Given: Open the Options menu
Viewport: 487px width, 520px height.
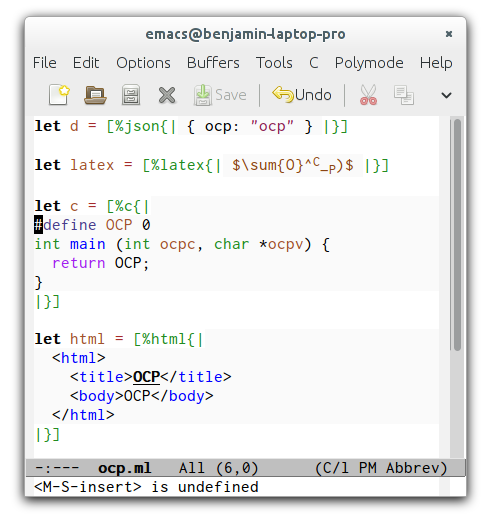Looking at the screenshot, I should coord(143,63).
